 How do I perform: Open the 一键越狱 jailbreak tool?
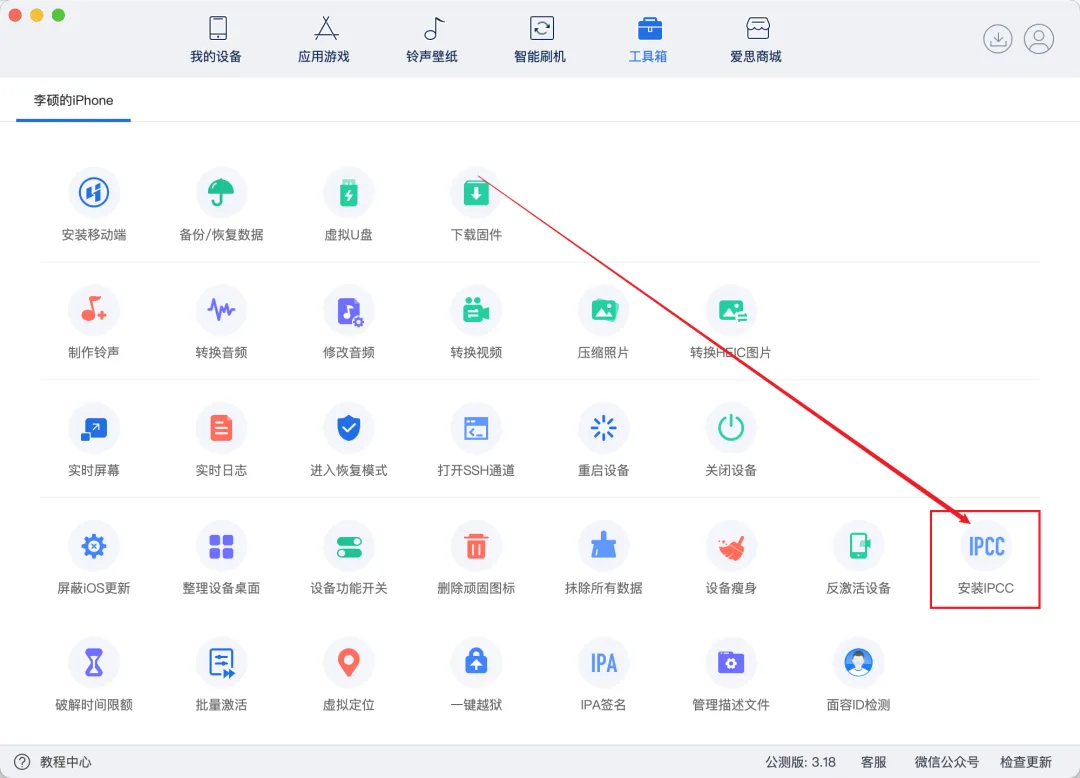click(476, 663)
